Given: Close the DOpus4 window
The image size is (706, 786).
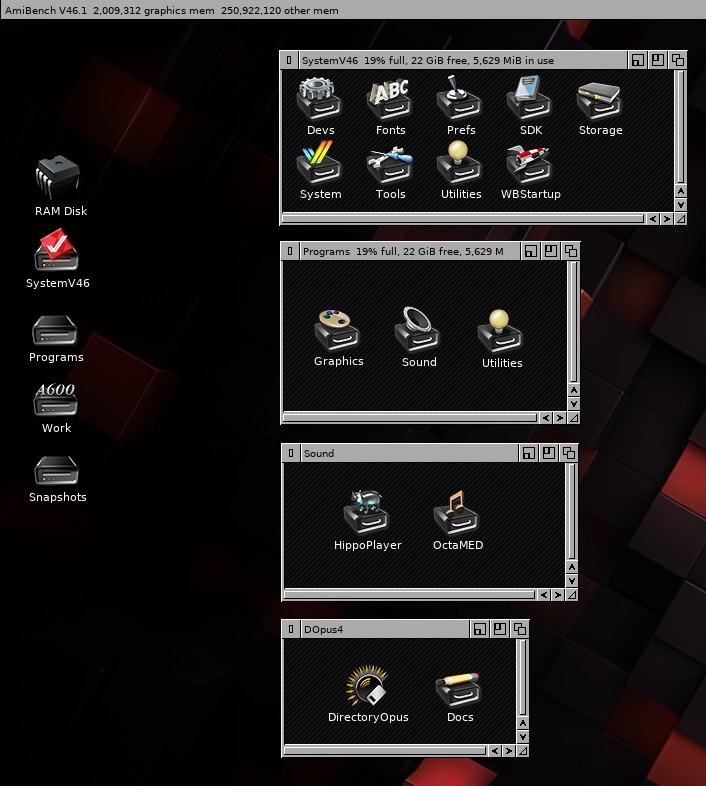Looking at the screenshot, I should coord(291,629).
